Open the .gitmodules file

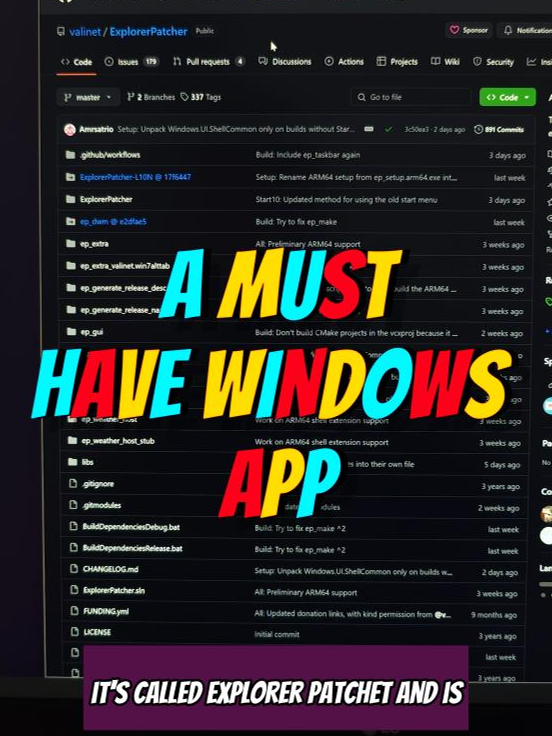tap(102, 505)
